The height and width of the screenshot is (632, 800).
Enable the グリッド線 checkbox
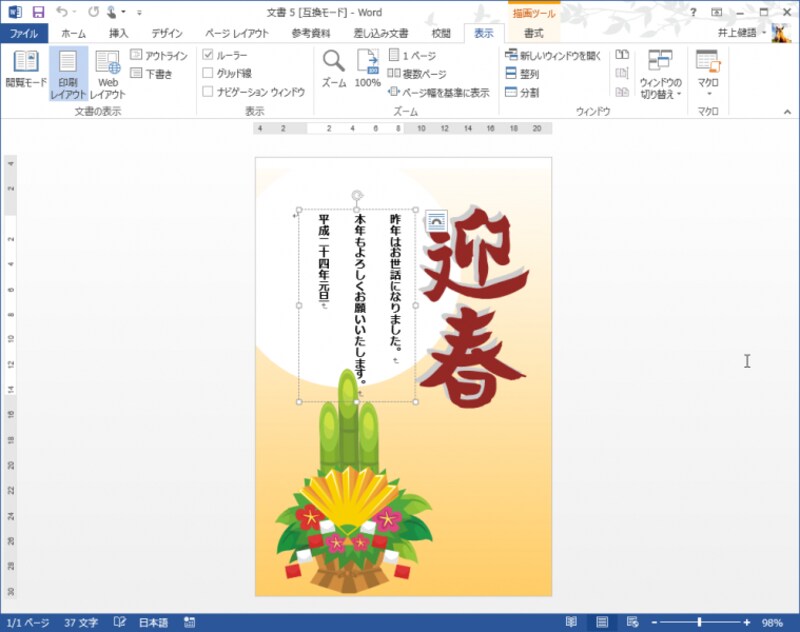click(x=208, y=73)
